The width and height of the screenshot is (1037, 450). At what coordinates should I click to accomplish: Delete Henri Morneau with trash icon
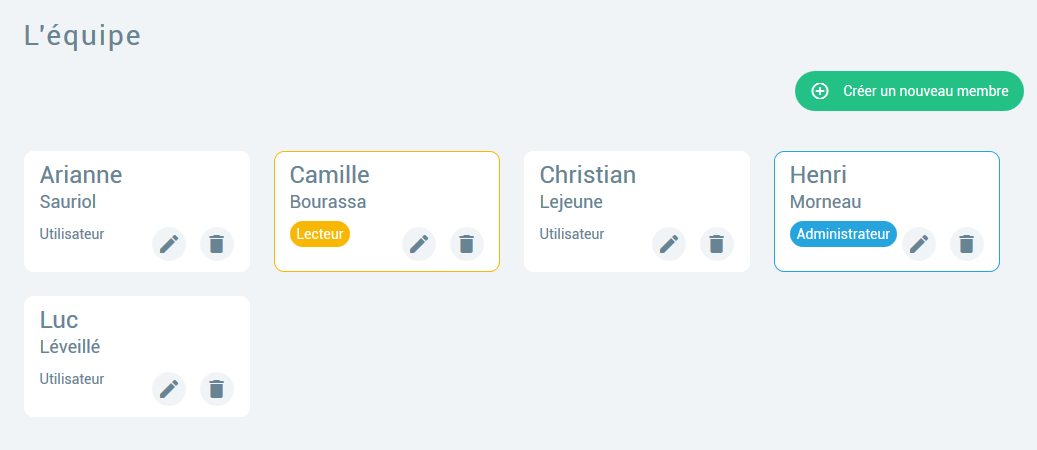(x=967, y=244)
